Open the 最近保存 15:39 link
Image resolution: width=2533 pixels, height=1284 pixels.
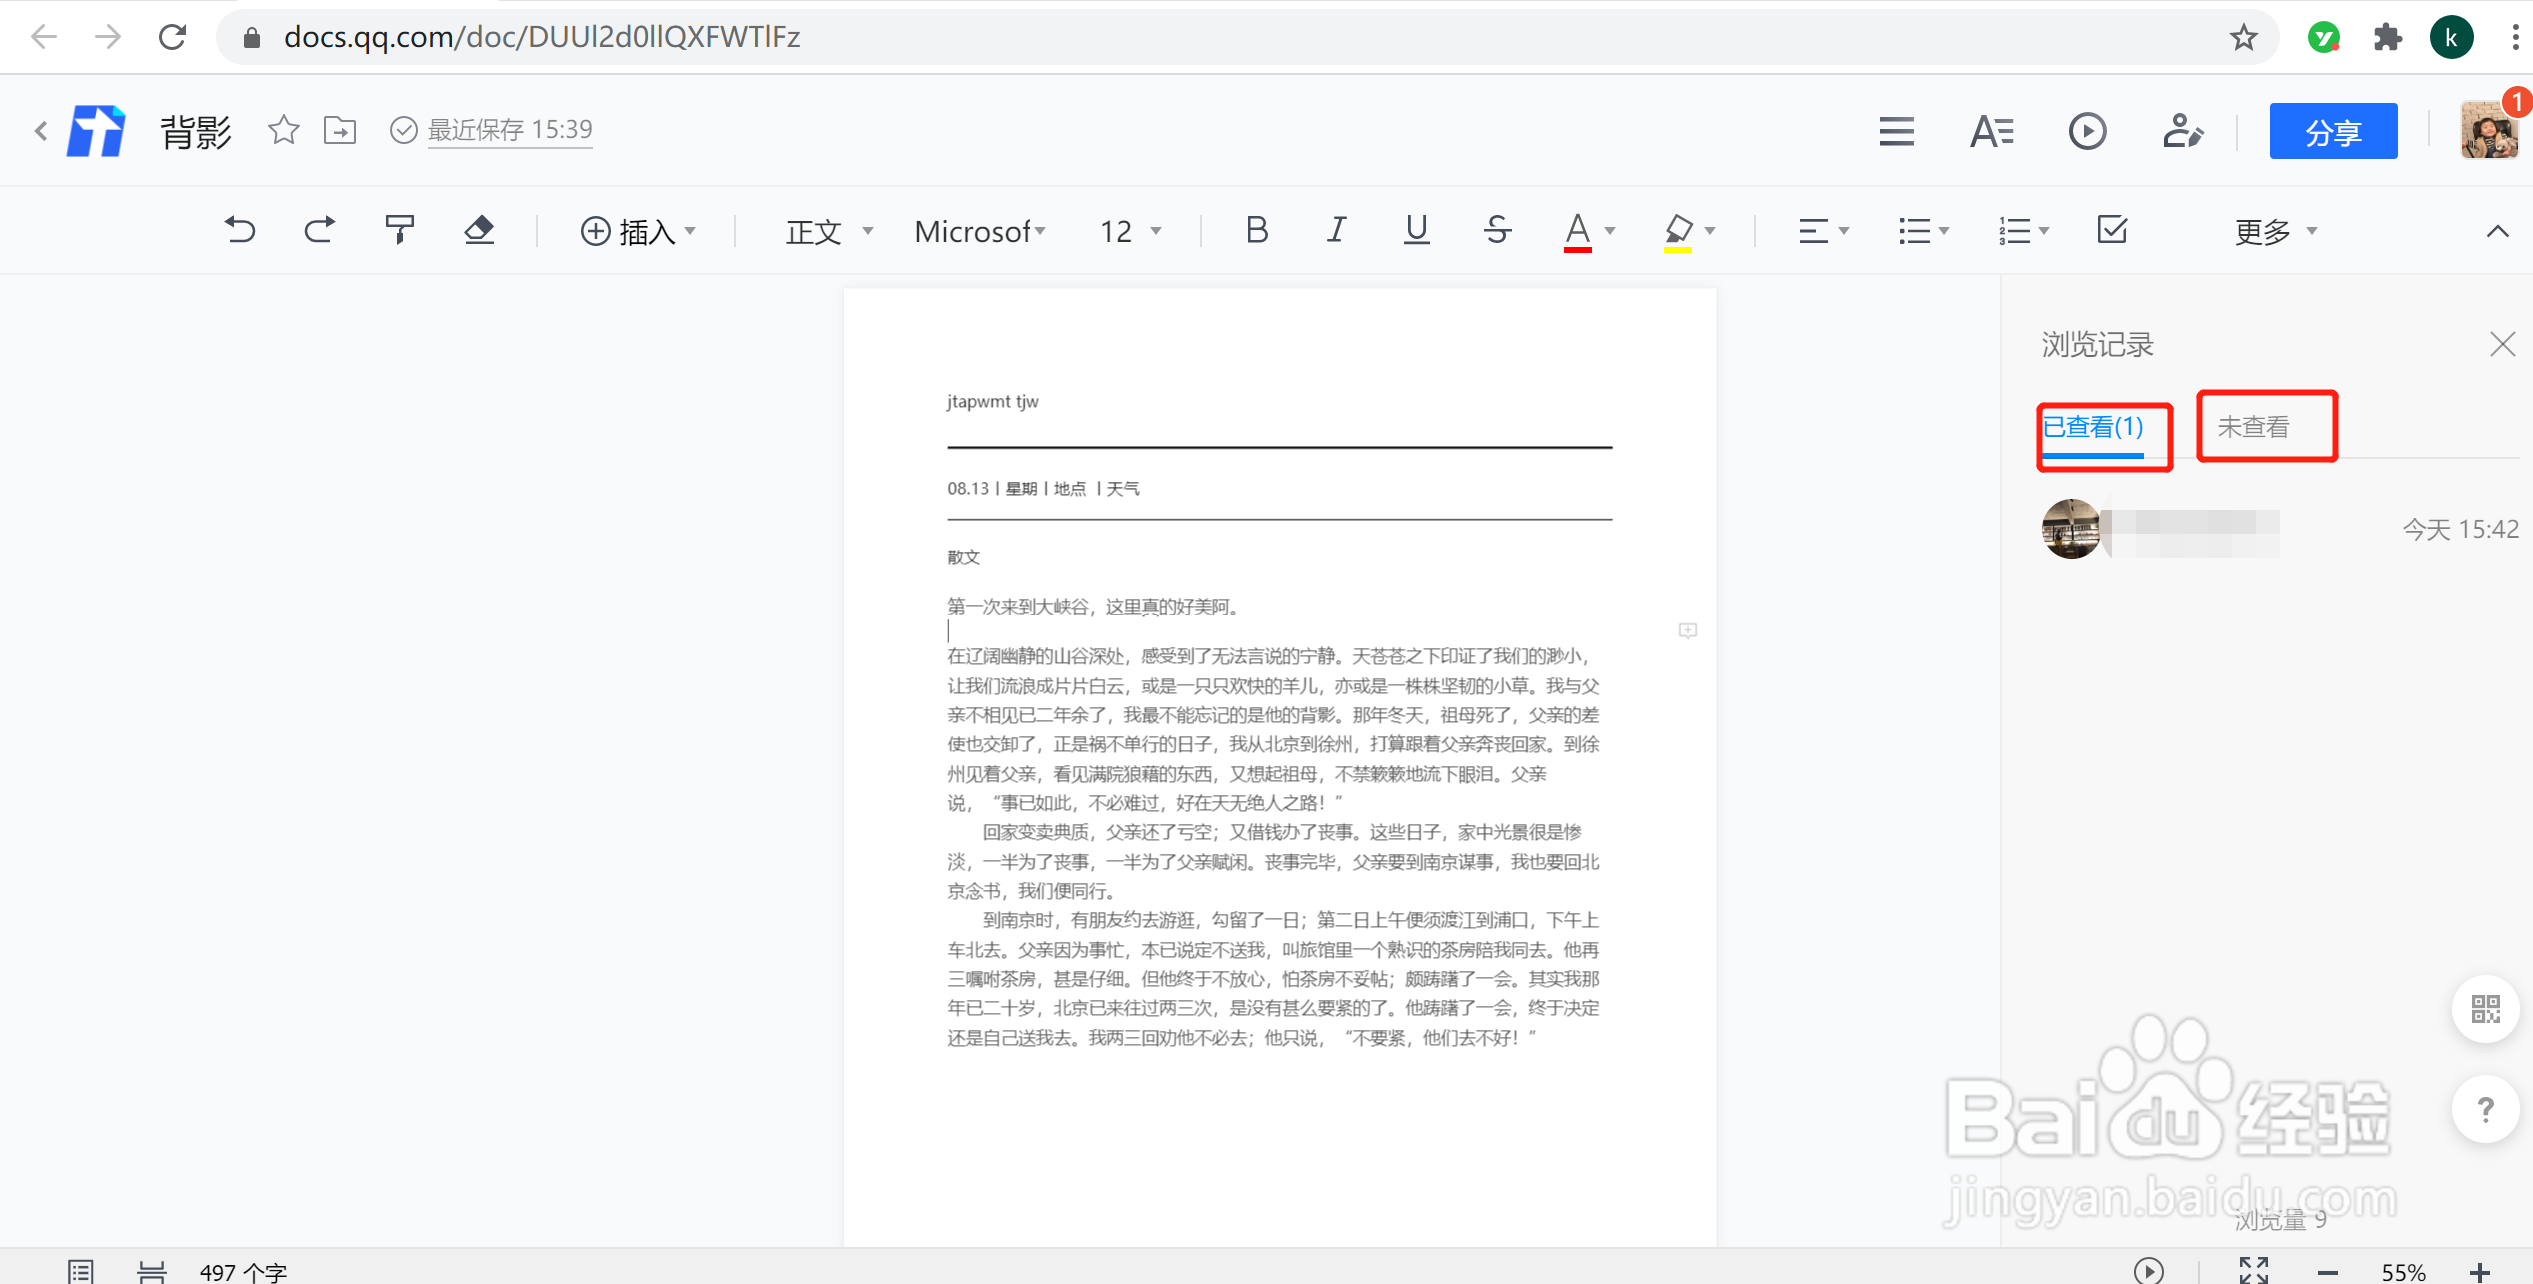(509, 130)
